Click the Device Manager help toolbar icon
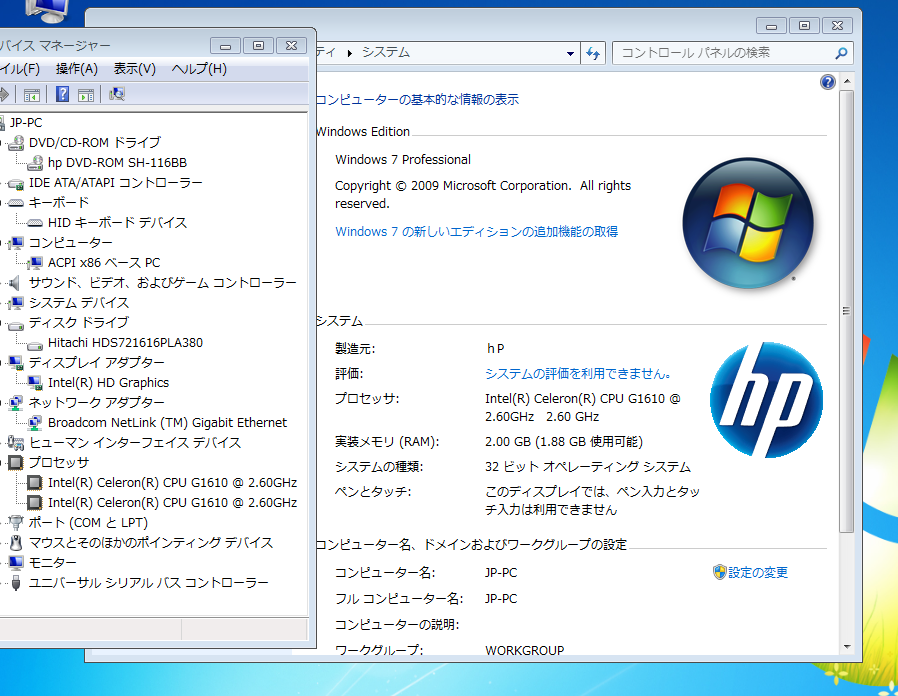898x696 pixels. point(62,94)
